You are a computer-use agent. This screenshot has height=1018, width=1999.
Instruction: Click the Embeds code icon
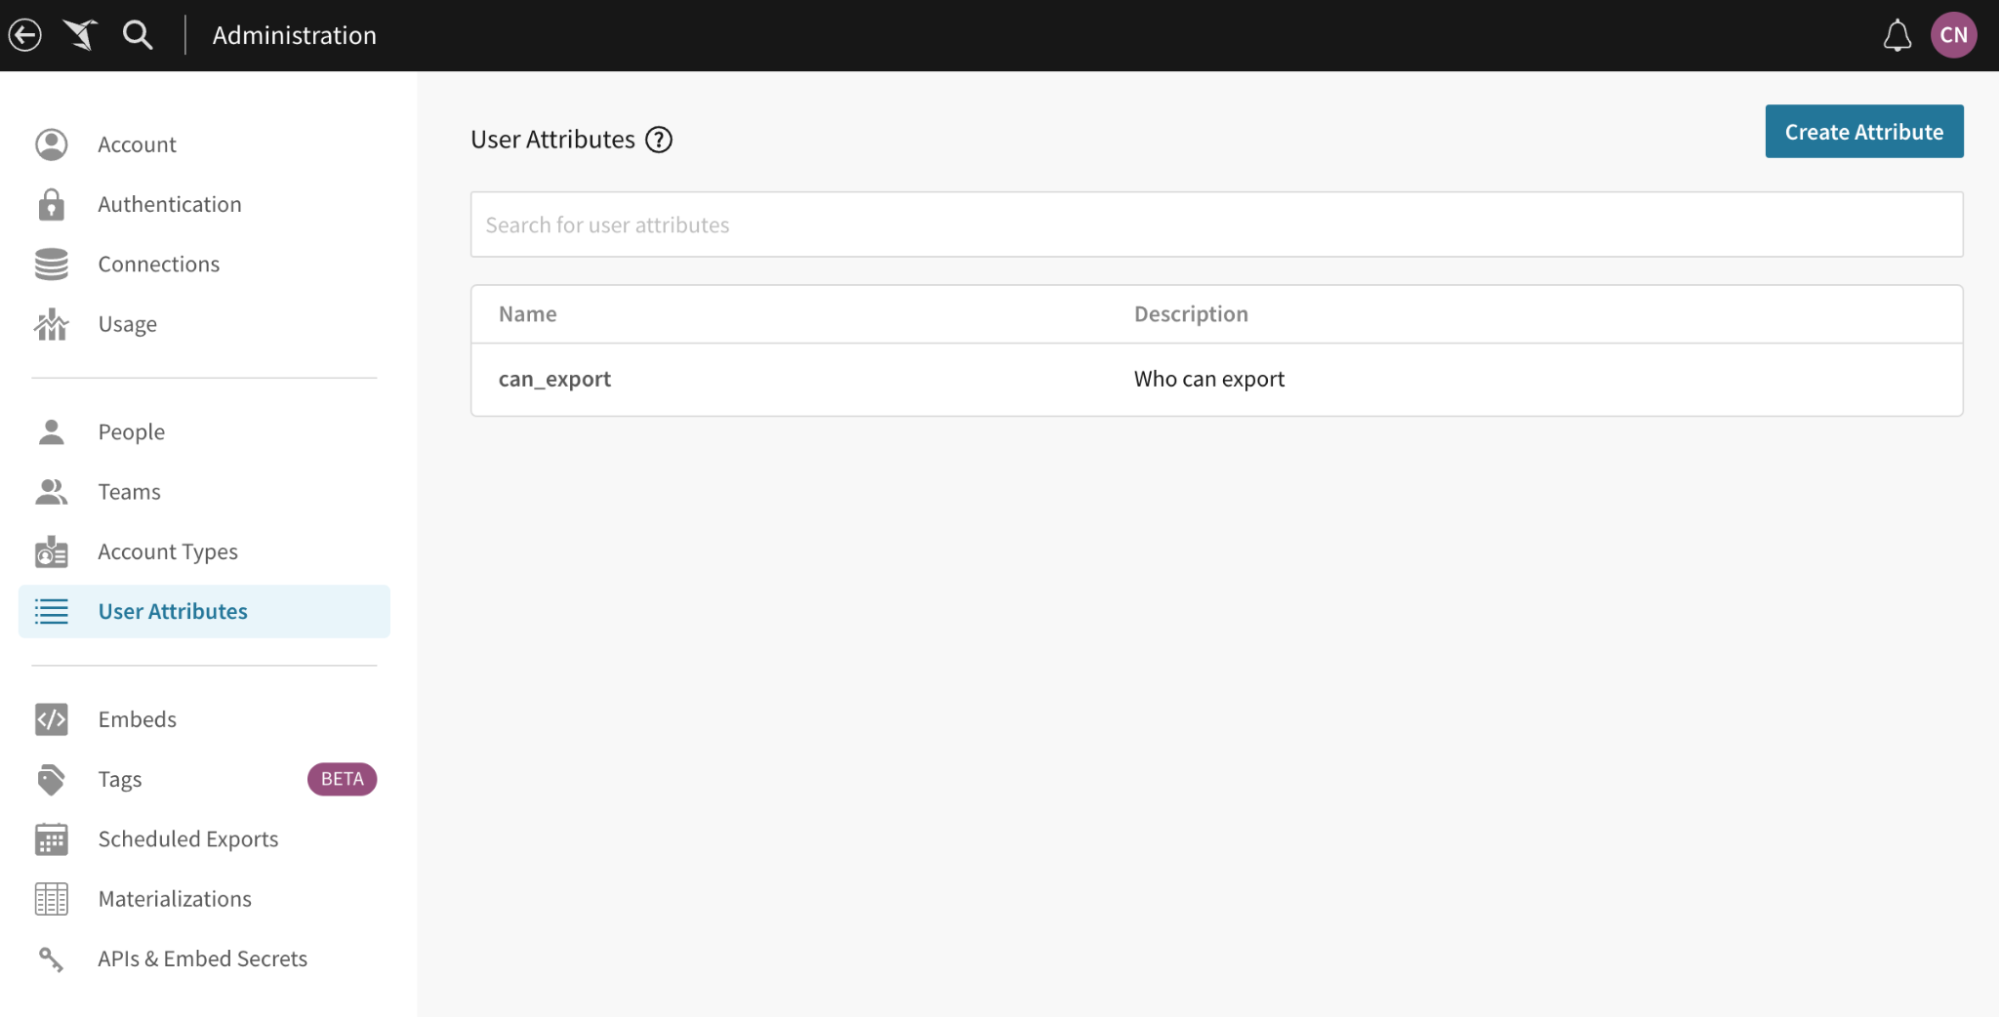tap(51, 719)
